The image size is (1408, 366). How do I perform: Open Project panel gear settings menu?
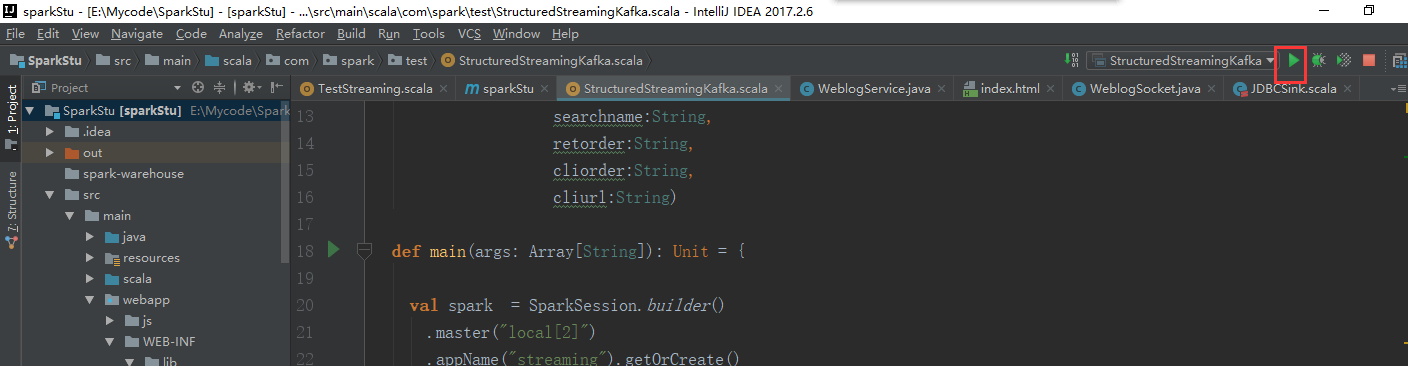point(250,88)
